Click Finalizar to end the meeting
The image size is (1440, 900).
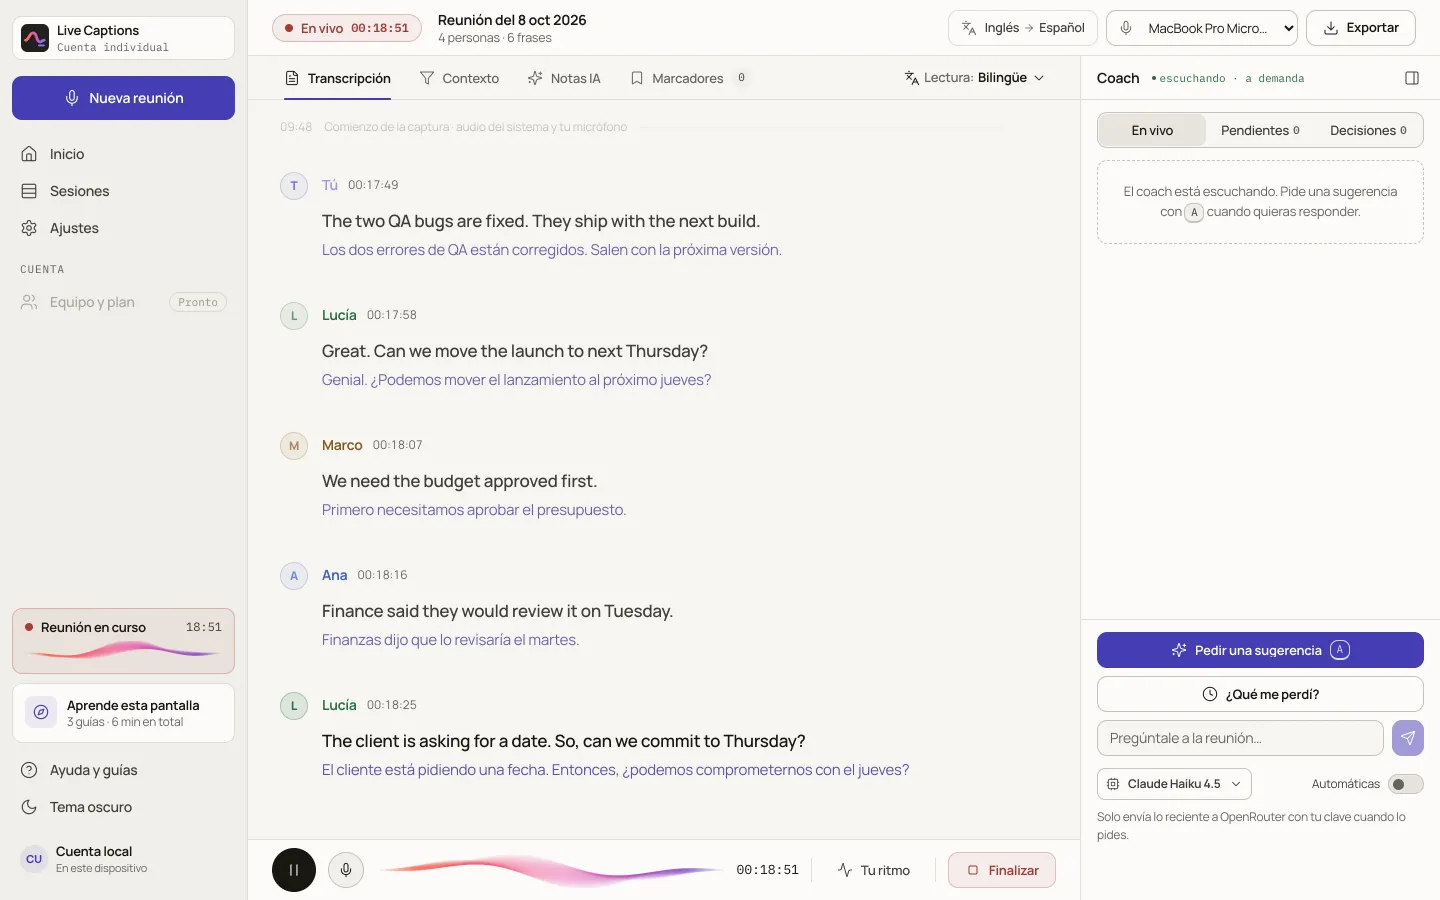(x=1002, y=870)
